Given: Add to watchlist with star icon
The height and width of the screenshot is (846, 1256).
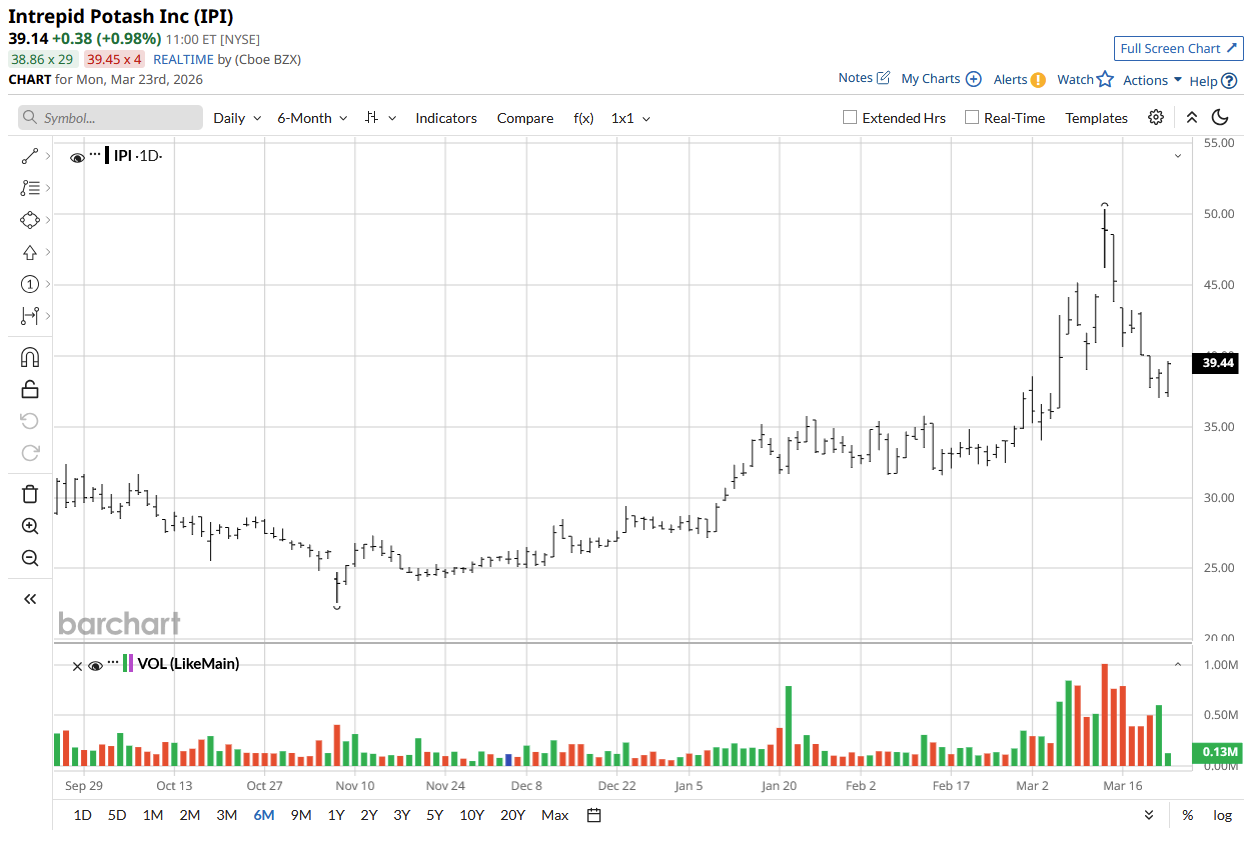Looking at the screenshot, I should [1105, 79].
